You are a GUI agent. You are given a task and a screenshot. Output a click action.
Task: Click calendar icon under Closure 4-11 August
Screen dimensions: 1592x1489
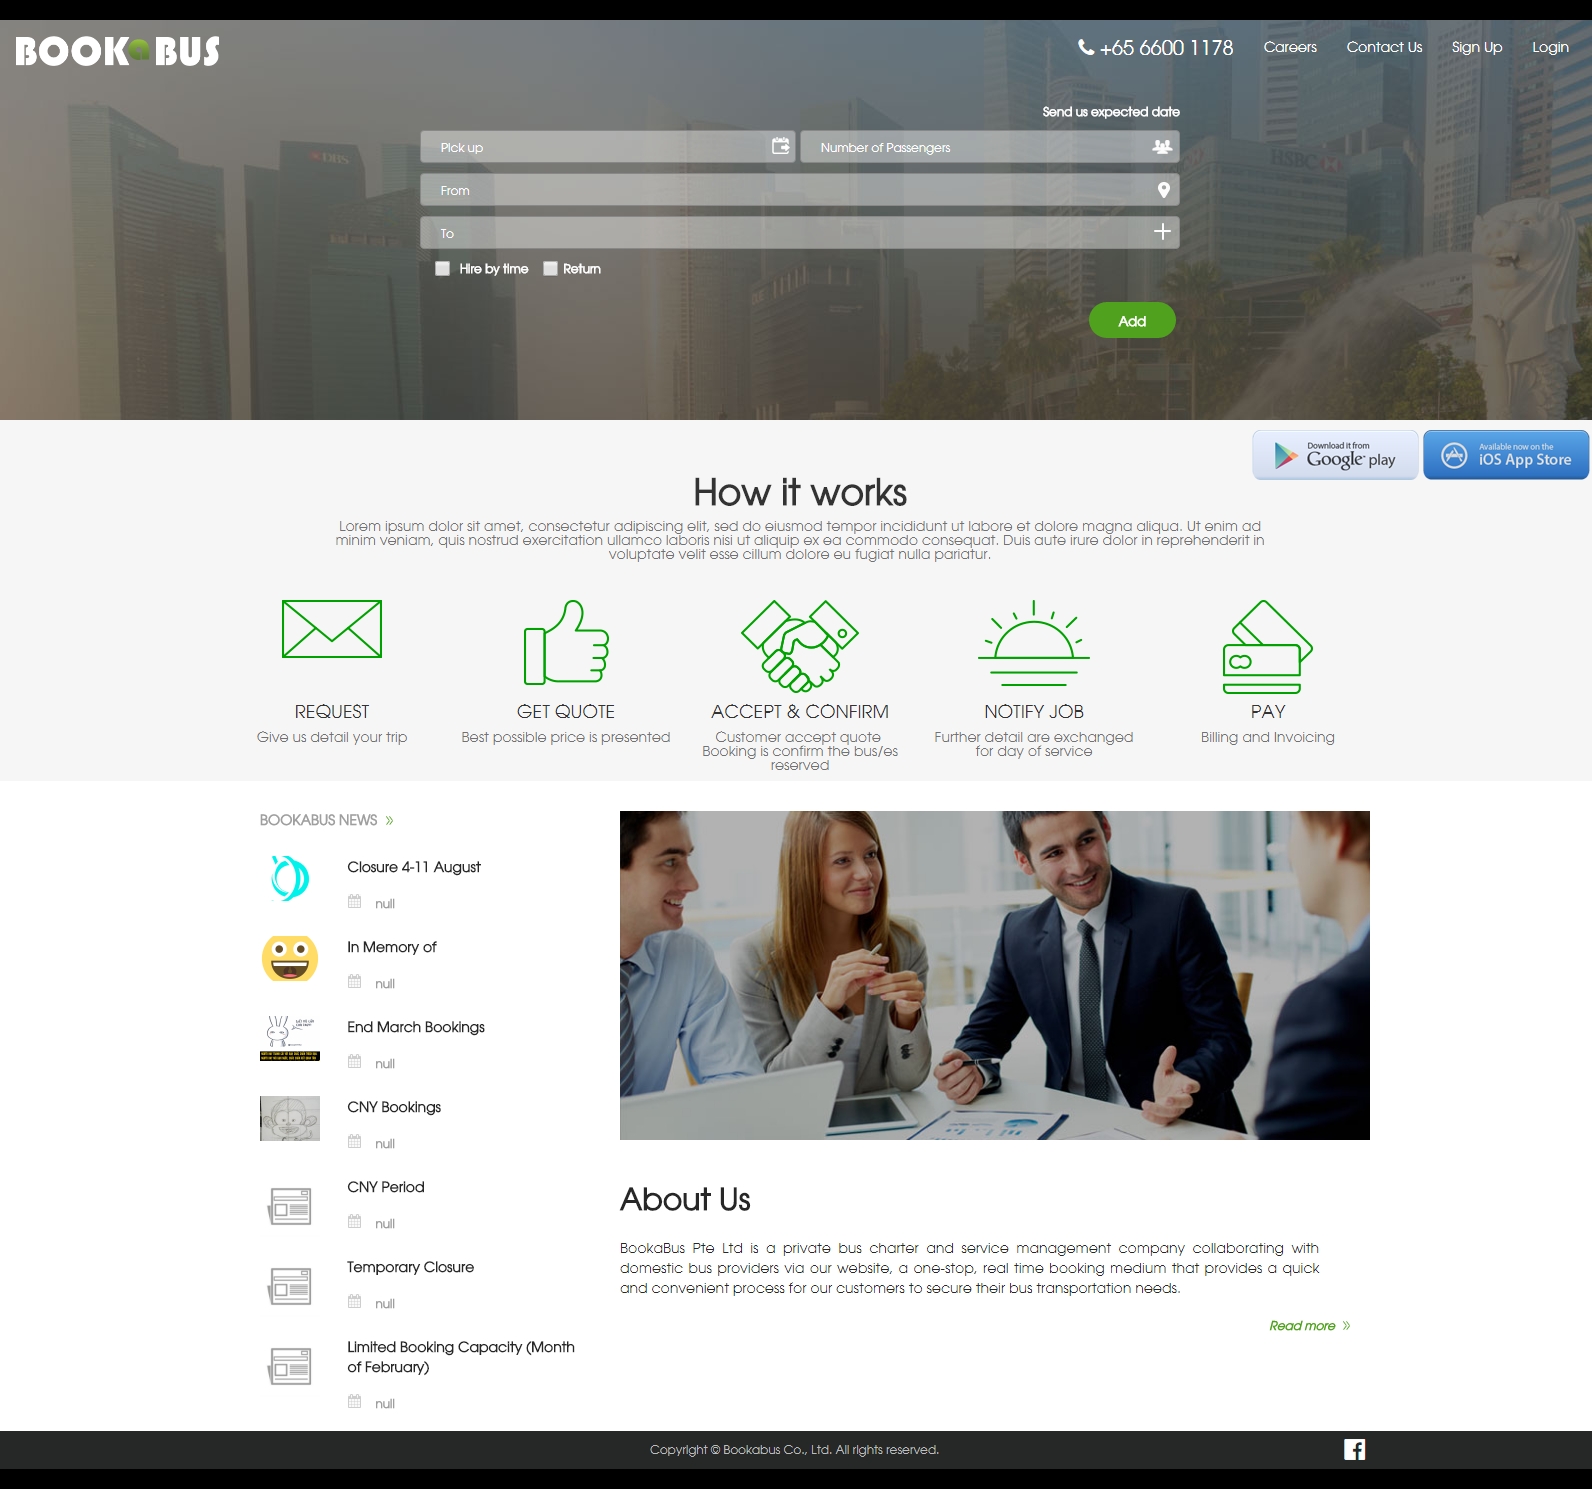[354, 902]
